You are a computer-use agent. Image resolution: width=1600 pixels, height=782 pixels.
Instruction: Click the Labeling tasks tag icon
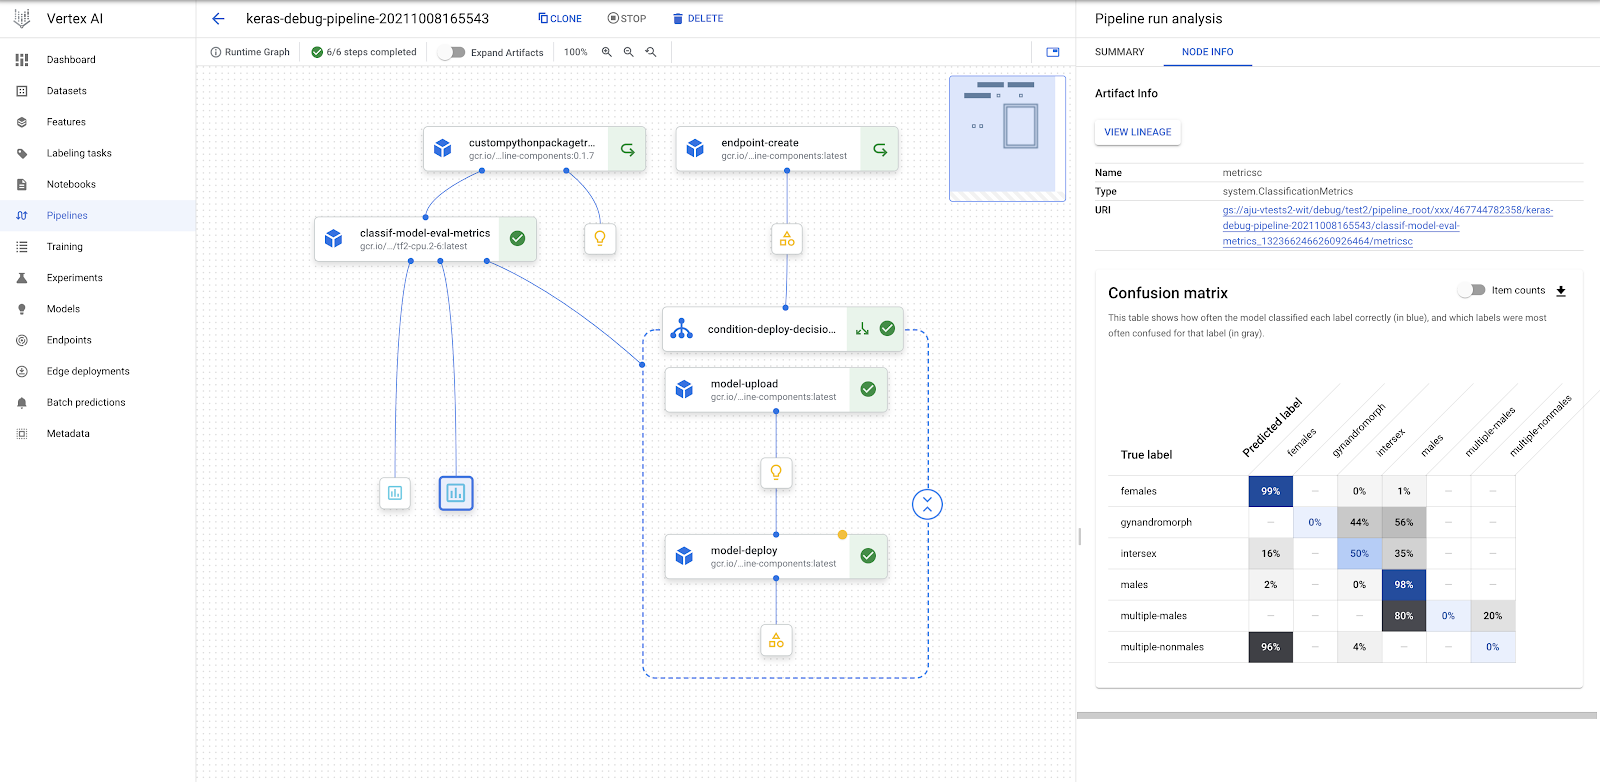click(22, 153)
